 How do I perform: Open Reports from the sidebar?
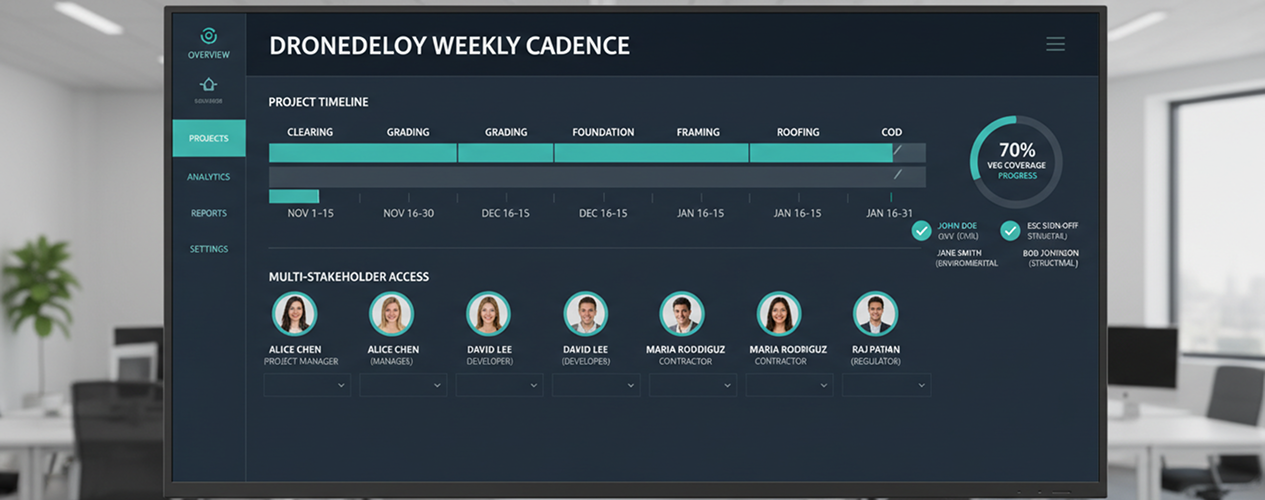[209, 213]
